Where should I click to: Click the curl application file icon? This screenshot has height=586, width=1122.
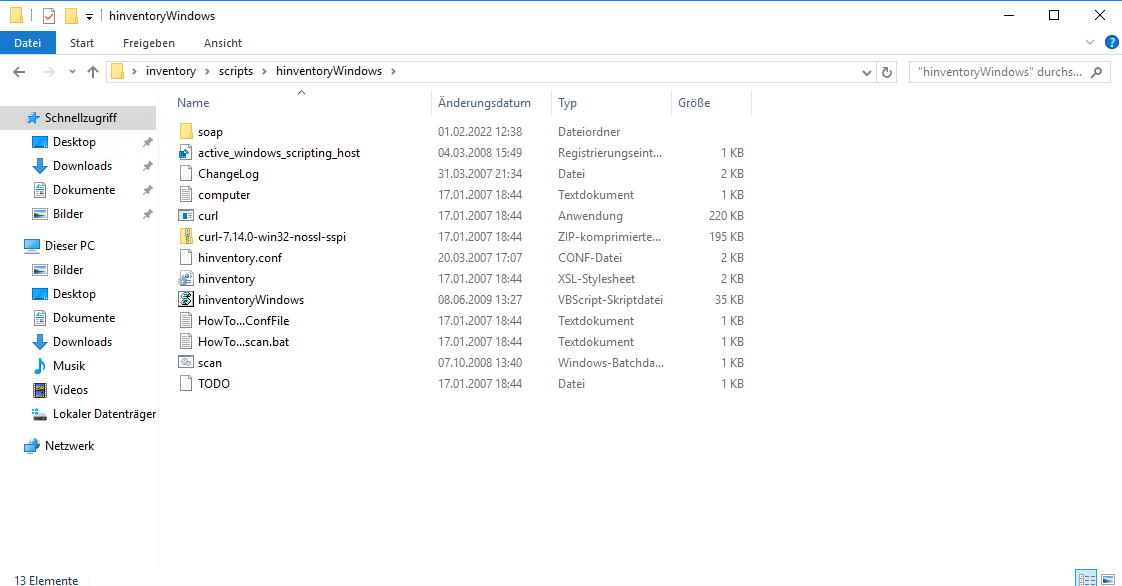pos(186,216)
